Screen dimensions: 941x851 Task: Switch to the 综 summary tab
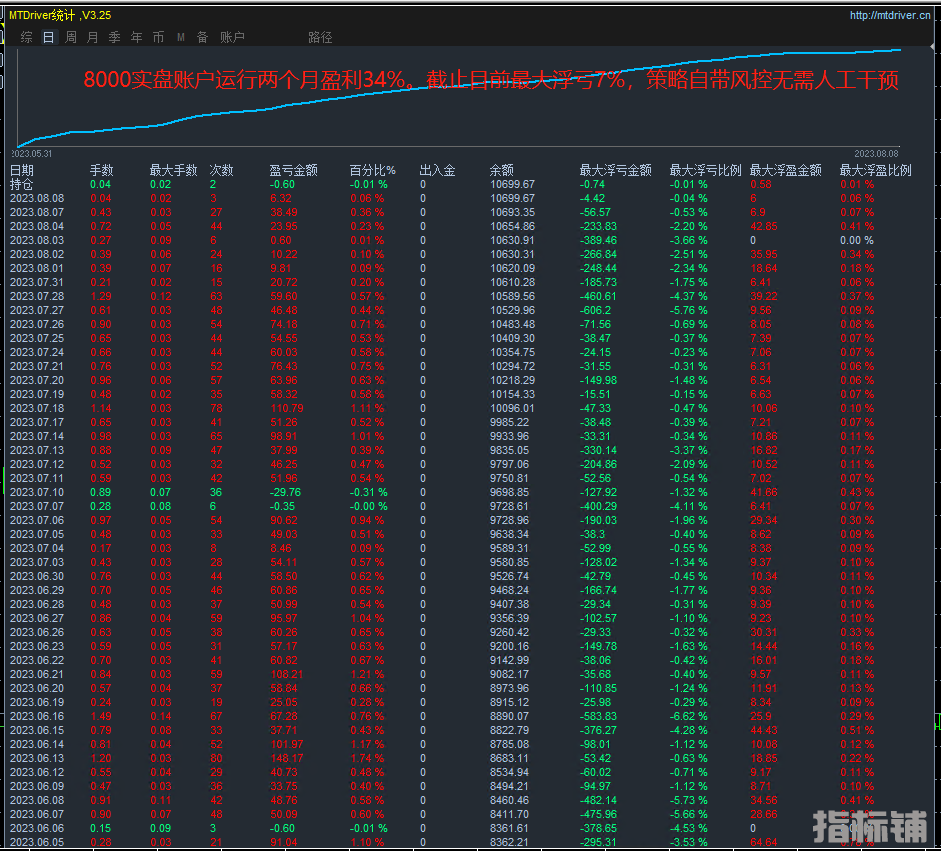point(26,37)
